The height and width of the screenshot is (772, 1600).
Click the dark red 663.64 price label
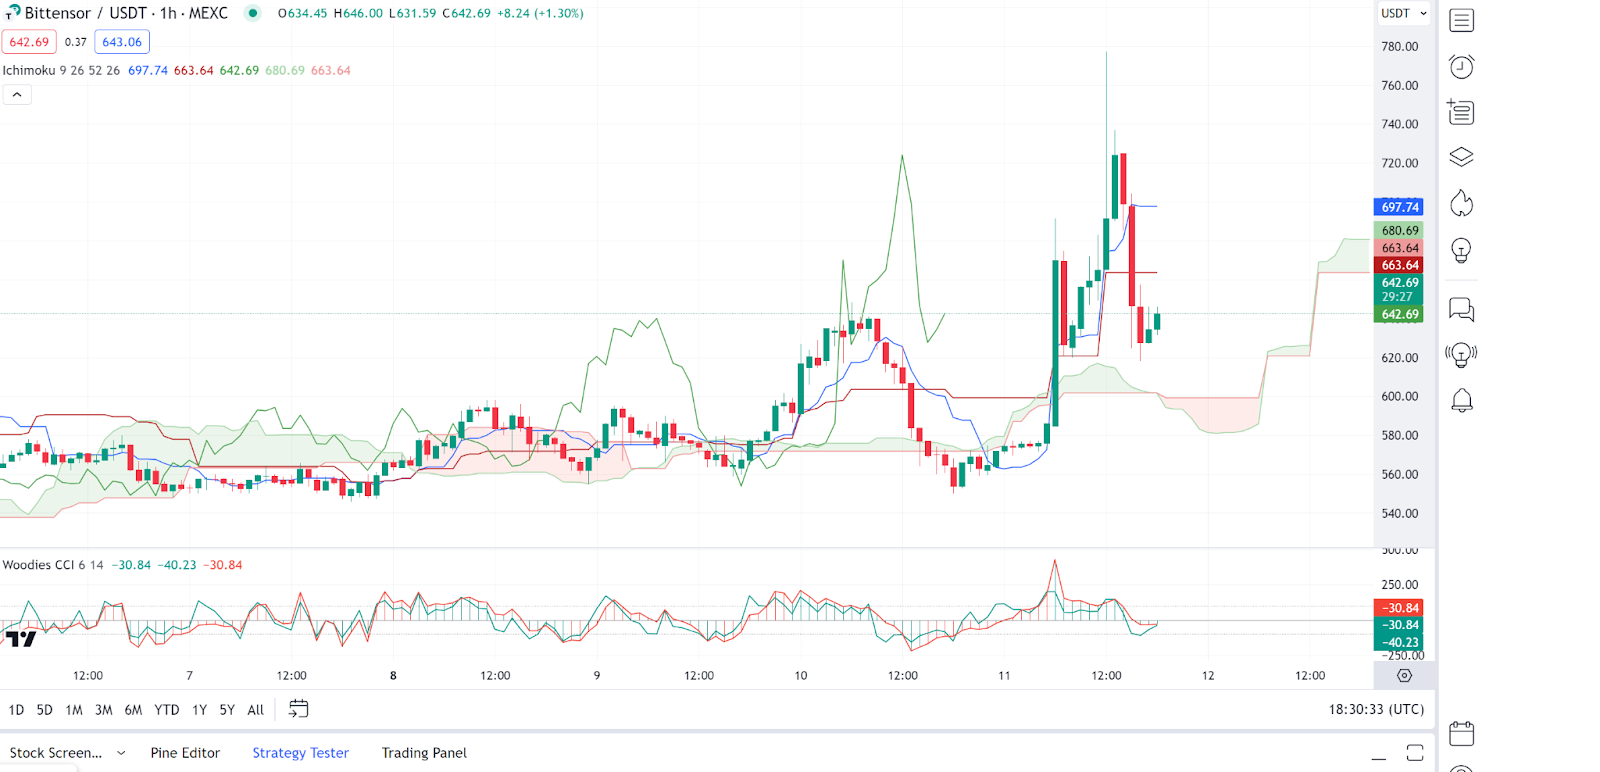1399,265
